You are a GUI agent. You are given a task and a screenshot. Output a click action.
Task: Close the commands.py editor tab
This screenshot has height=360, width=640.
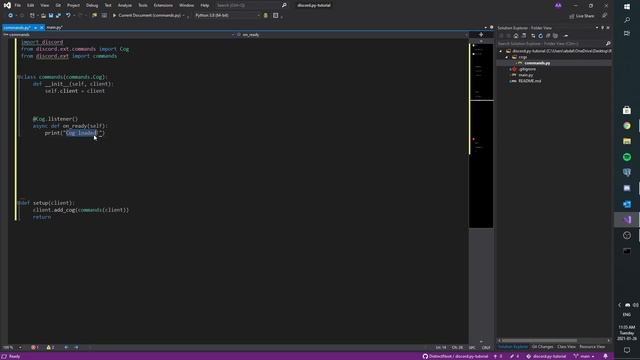tap(42, 28)
